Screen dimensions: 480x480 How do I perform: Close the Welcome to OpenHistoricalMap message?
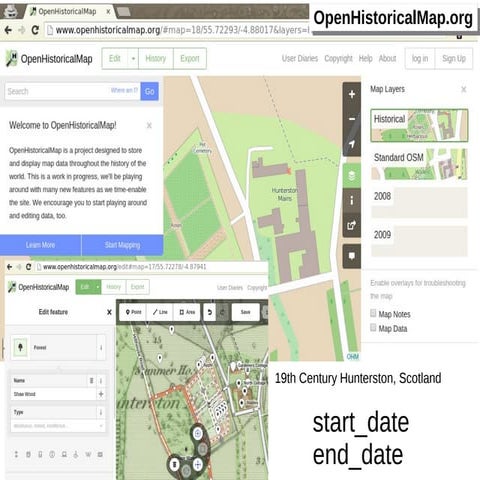click(x=149, y=126)
